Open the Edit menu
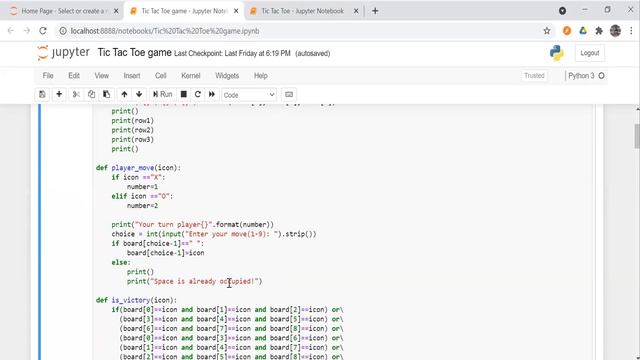This screenshot has width=640, height=360. tap(74, 76)
